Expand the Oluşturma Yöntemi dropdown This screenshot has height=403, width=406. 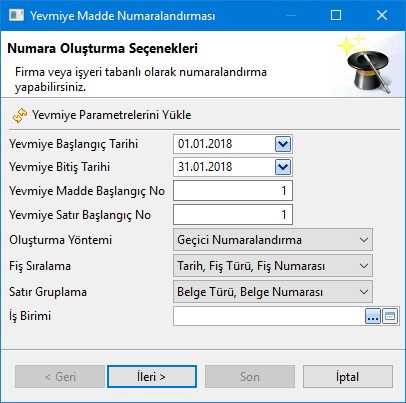(x=273, y=240)
